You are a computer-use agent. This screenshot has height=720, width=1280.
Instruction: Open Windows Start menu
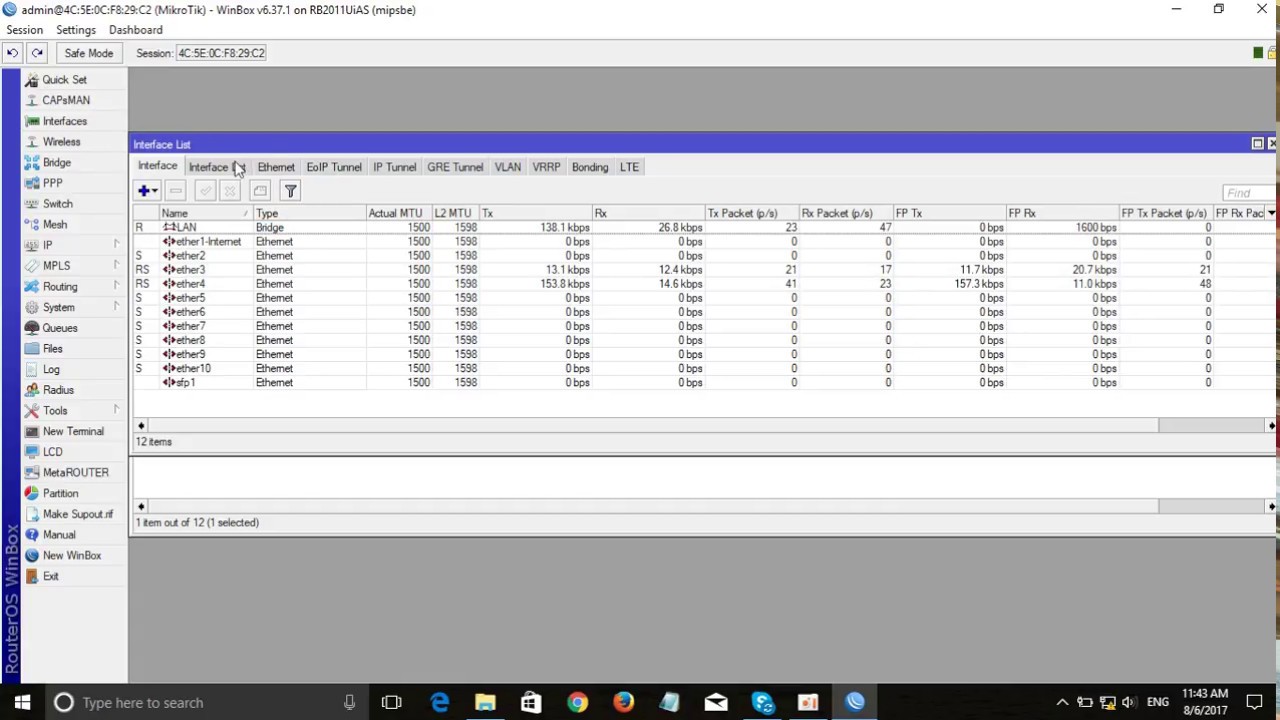pyautogui.click(x=22, y=702)
